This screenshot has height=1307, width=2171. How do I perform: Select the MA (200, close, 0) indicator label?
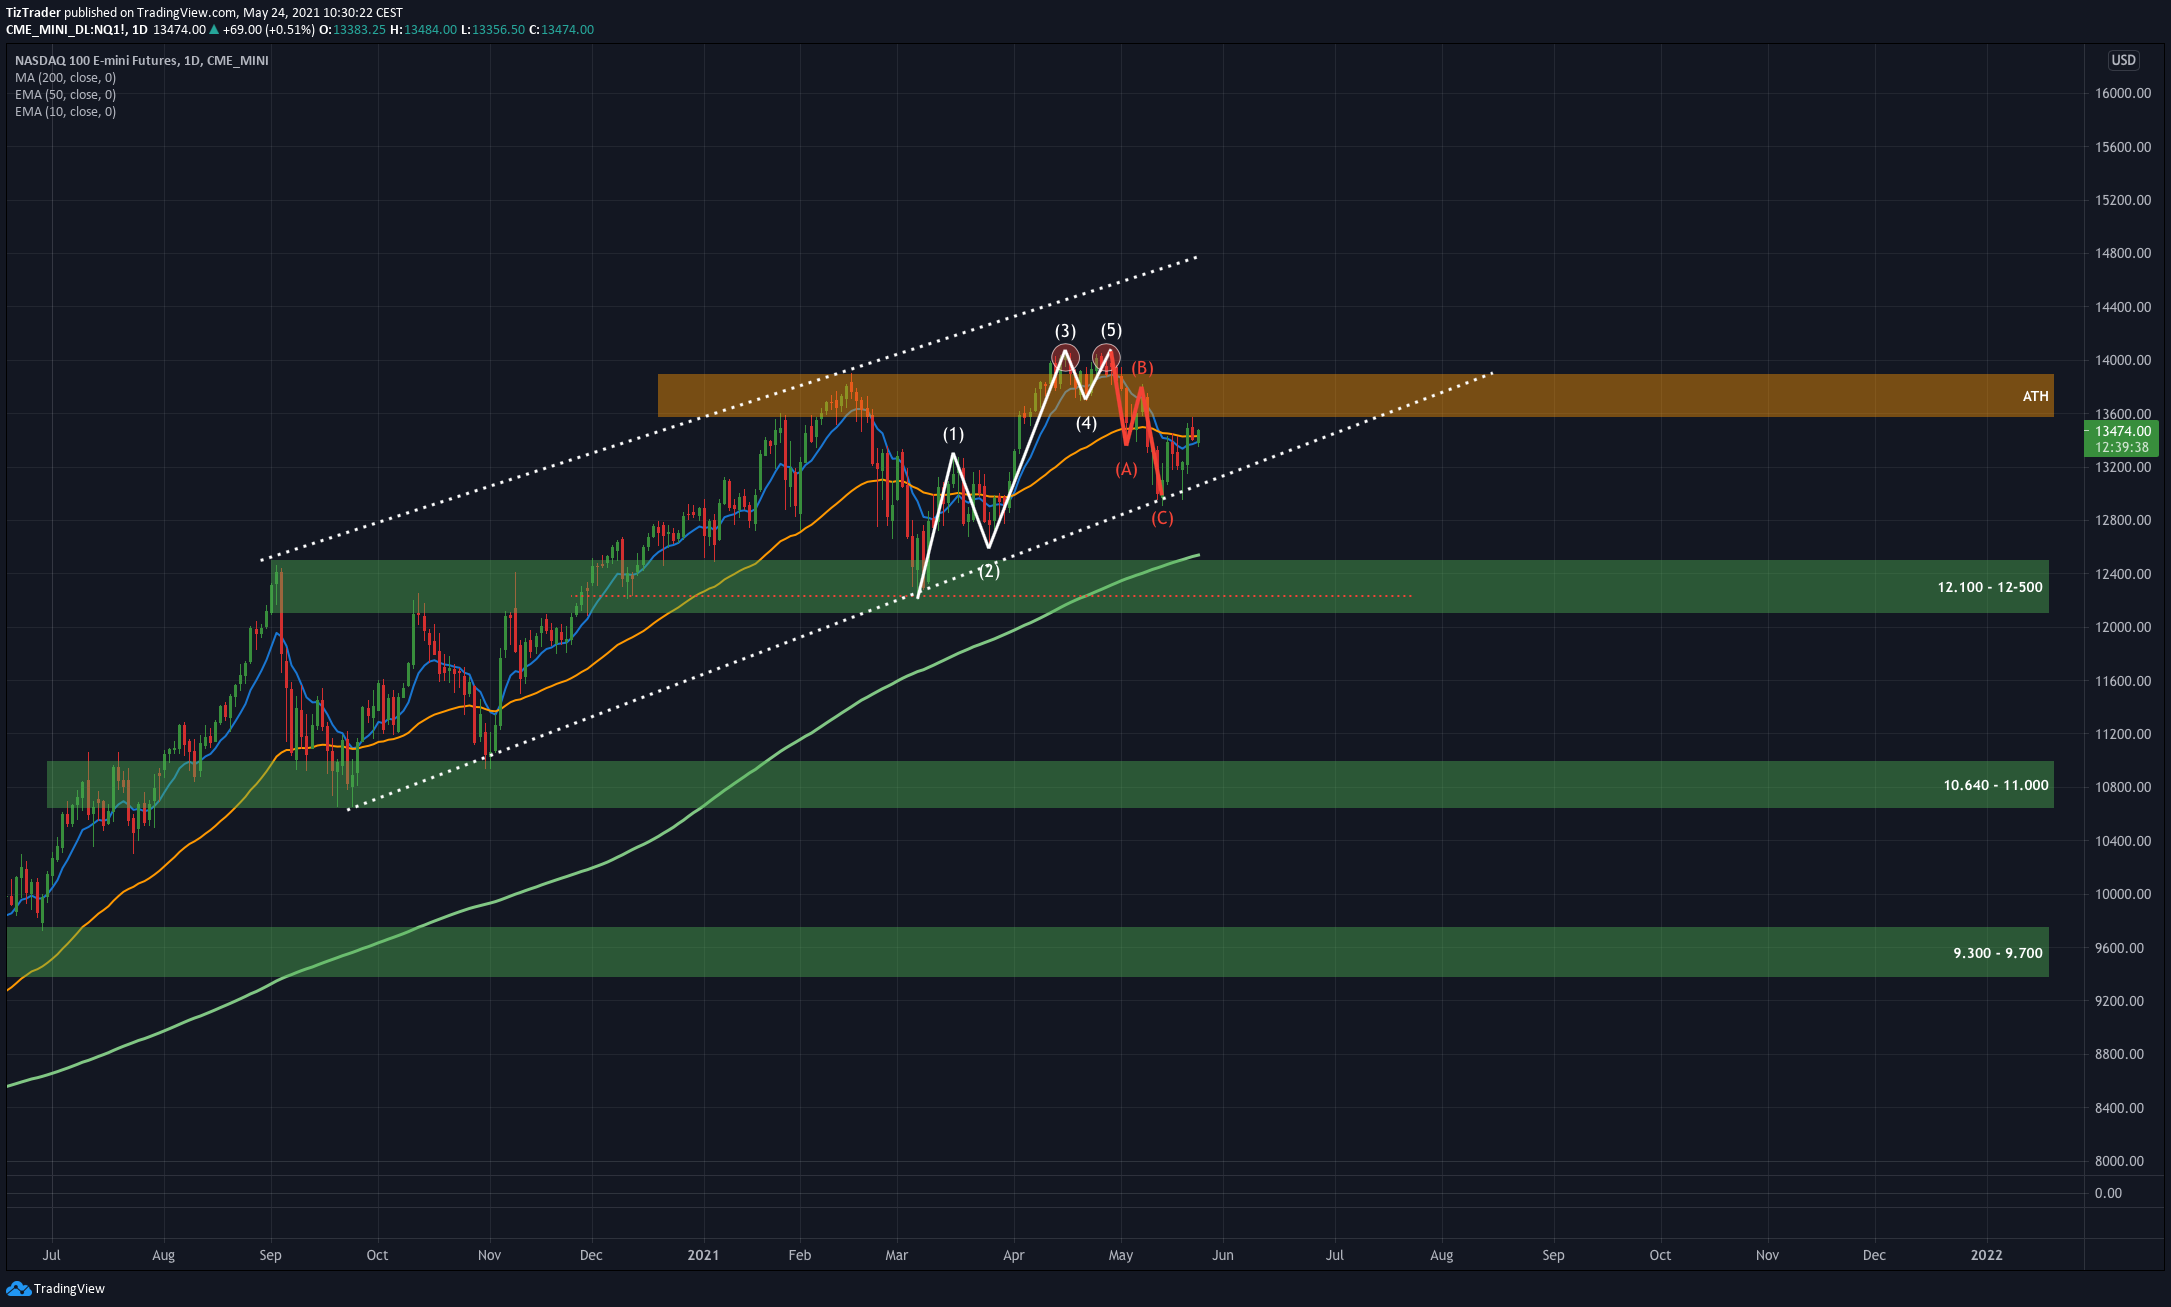click(x=65, y=77)
